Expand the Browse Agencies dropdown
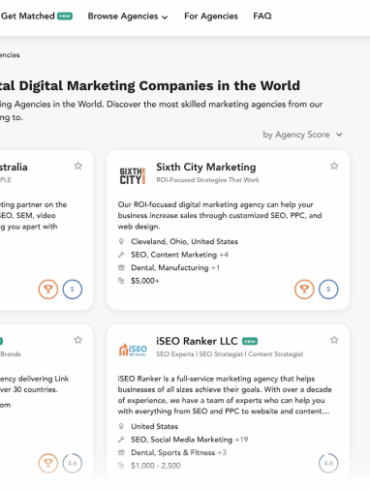The height and width of the screenshot is (490, 370). tap(128, 16)
